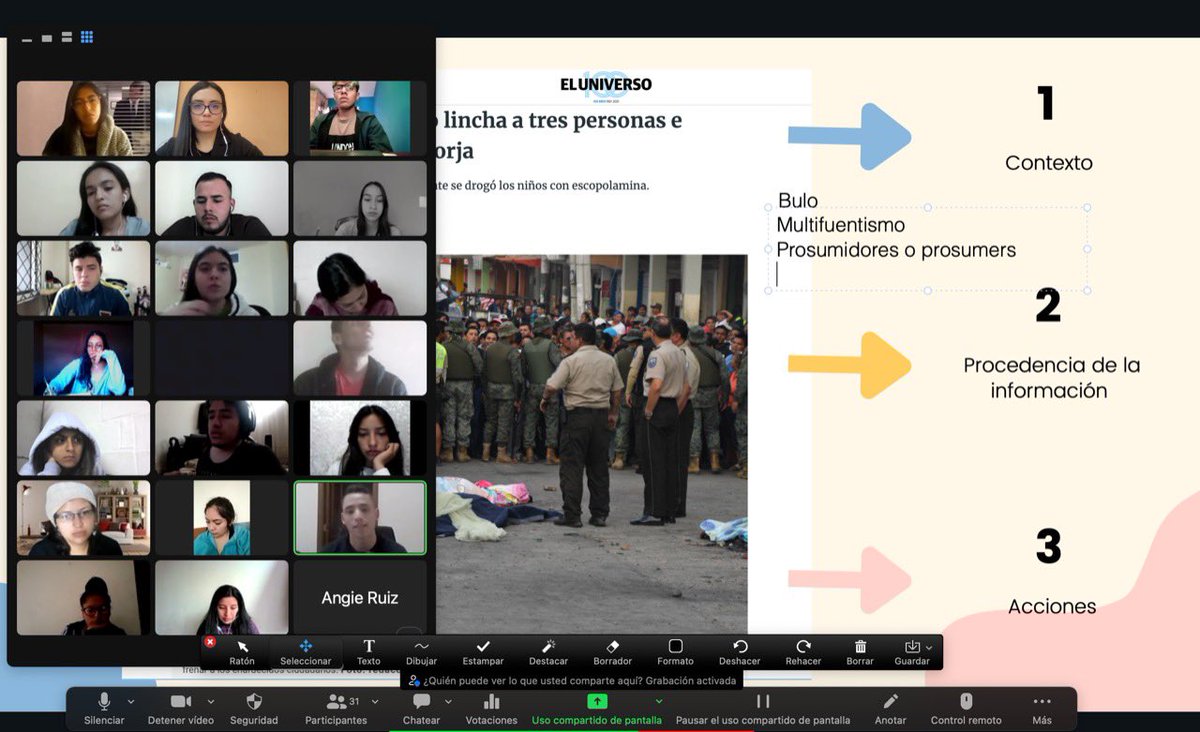Open the Seguridad shield options

click(254, 708)
